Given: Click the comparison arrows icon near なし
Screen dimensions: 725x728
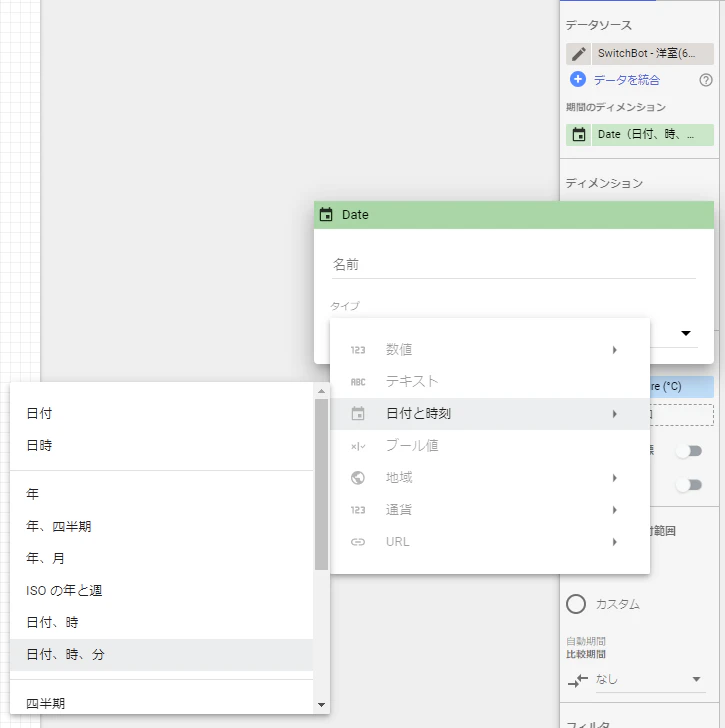Looking at the screenshot, I should [577, 681].
